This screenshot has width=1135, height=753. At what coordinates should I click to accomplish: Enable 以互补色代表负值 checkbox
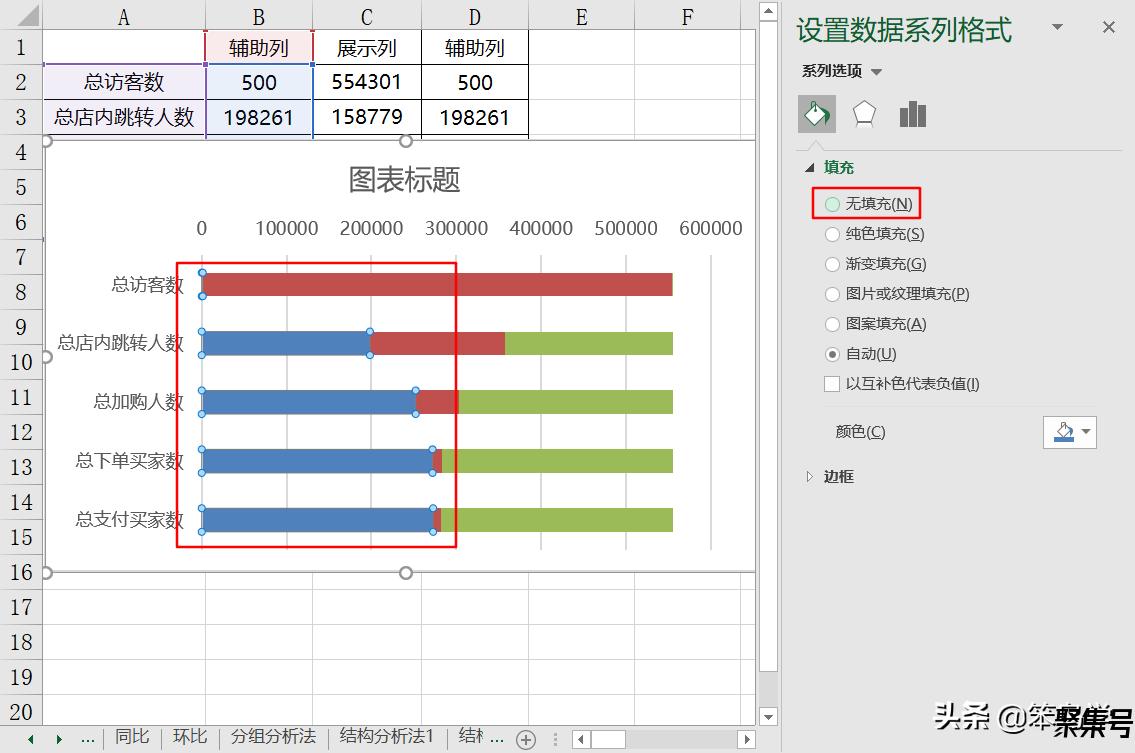pyautogui.click(x=832, y=384)
